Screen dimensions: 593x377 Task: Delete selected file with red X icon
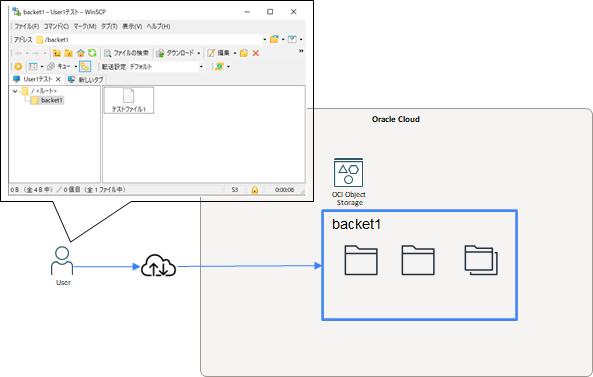click(256, 53)
